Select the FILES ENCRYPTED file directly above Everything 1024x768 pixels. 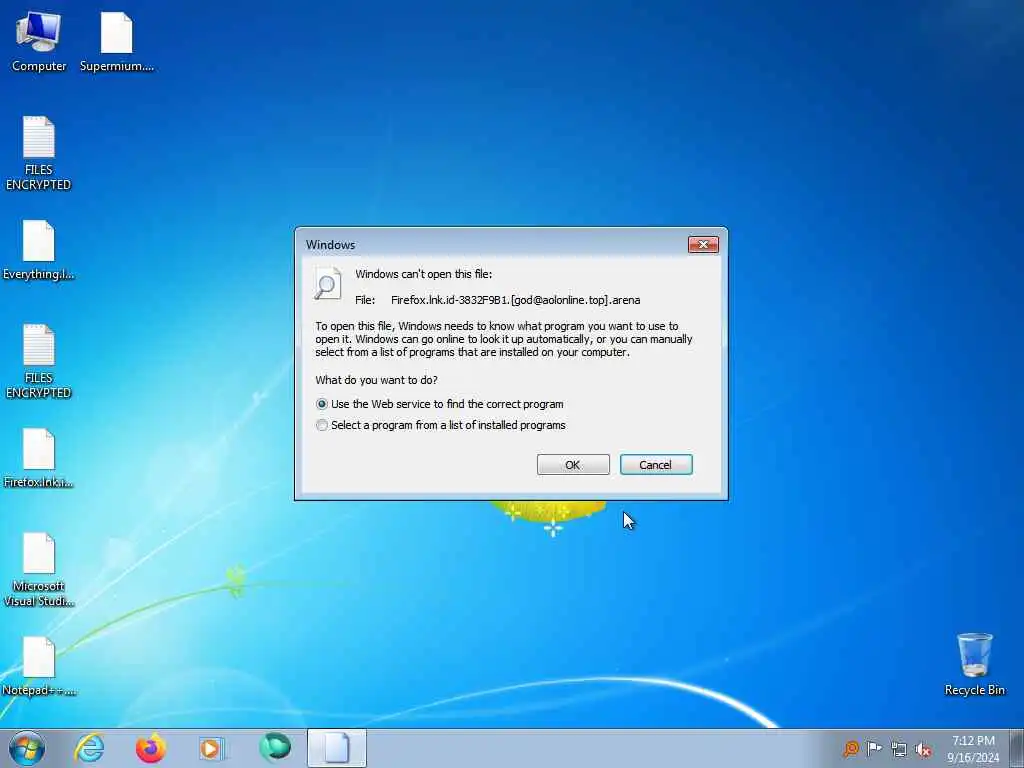[39, 153]
